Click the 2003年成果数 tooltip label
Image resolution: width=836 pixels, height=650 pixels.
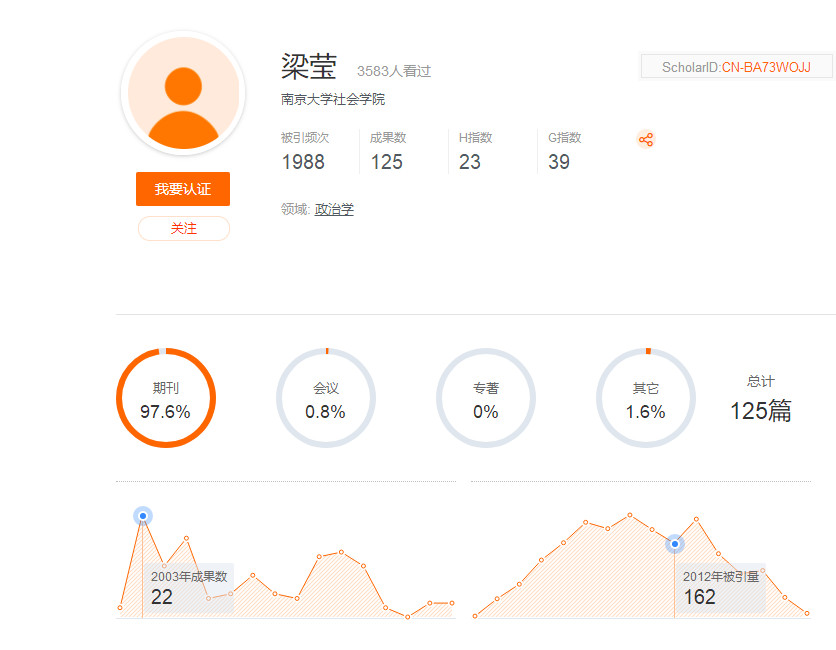pos(189,577)
